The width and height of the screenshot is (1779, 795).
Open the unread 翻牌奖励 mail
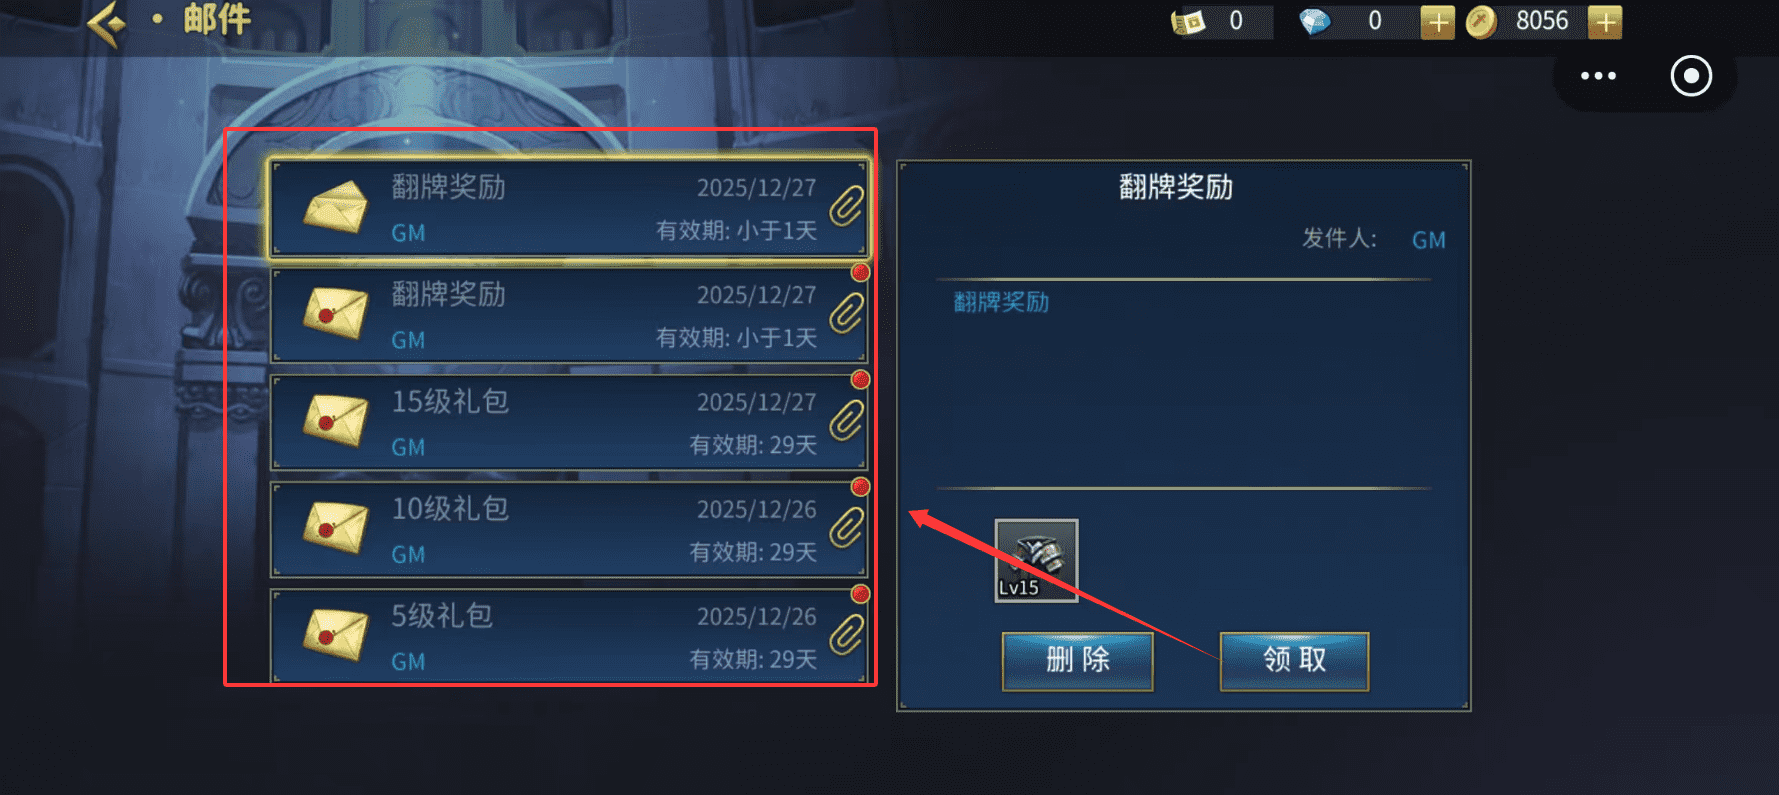click(x=569, y=315)
